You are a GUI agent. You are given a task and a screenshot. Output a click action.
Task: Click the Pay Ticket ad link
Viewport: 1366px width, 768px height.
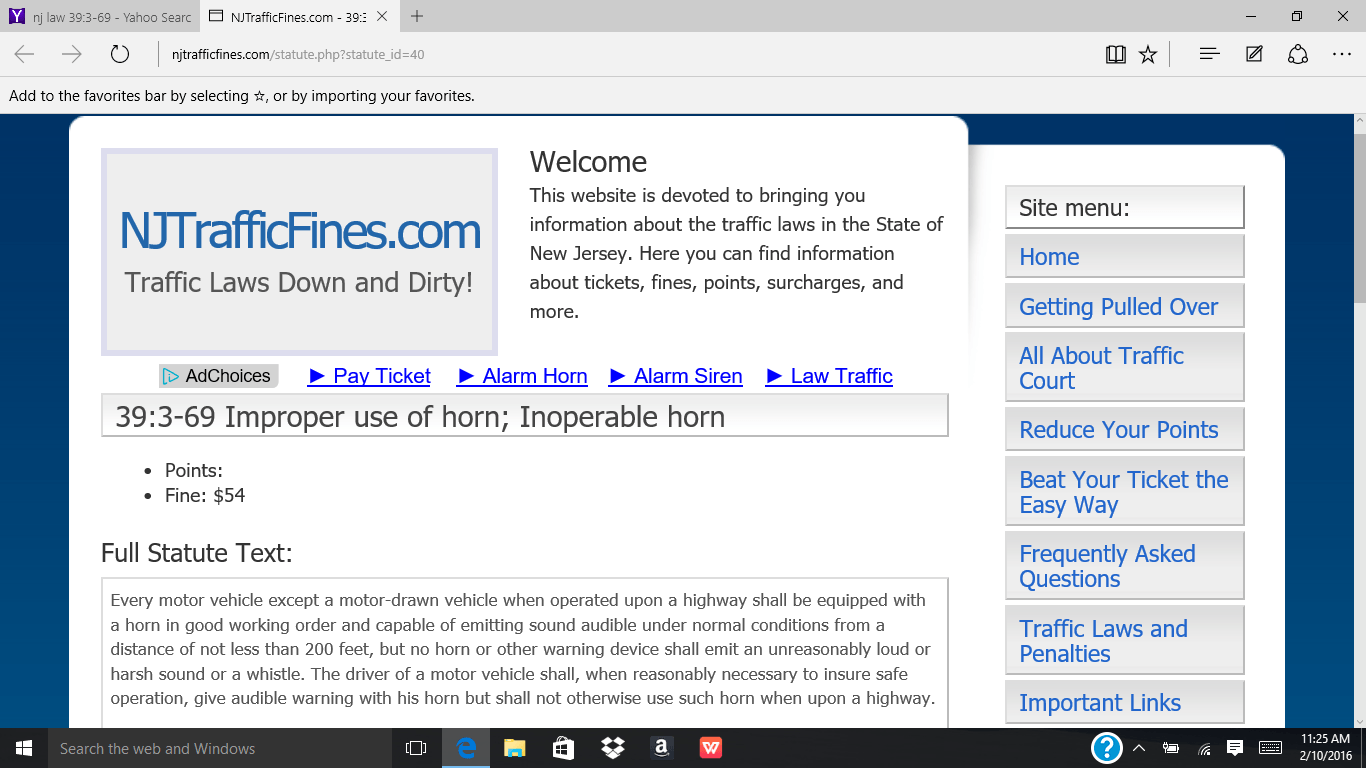pyautogui.click(x=370, y=376)
